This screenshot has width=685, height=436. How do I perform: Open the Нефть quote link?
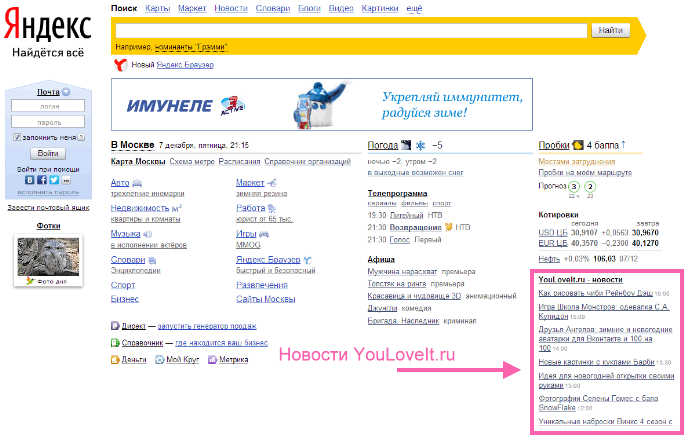tap(549, 259)
